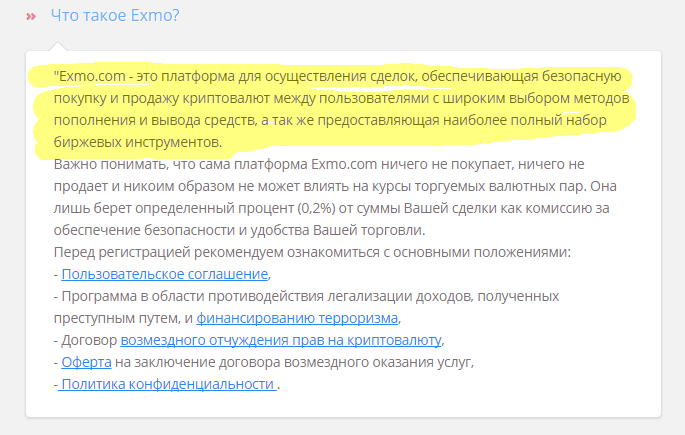
Task: Open the 'Политика конфиденциальности' link
Action: point(167,384)
